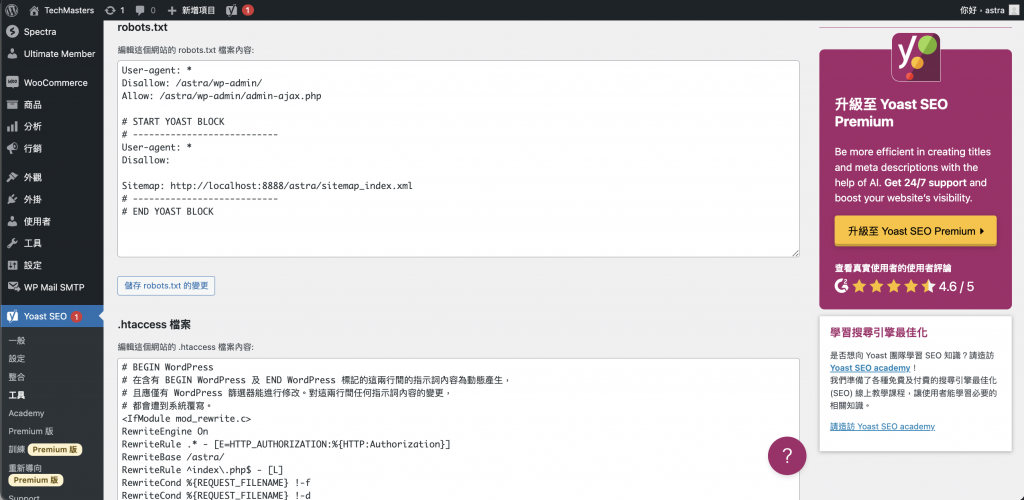
Task: Click the 分析 bar chart icon
Action: pos(12,127)
